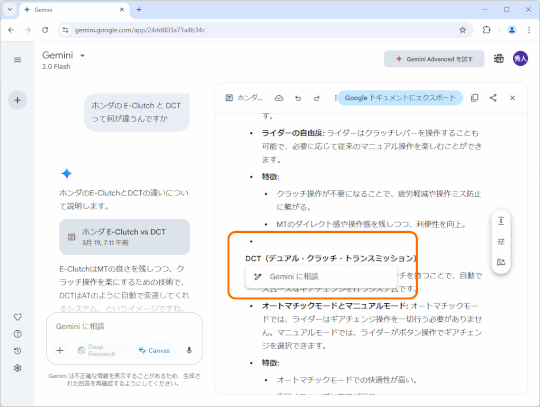Open the settings gear in sidebar

pyautogui.click(x=18, y=368)
